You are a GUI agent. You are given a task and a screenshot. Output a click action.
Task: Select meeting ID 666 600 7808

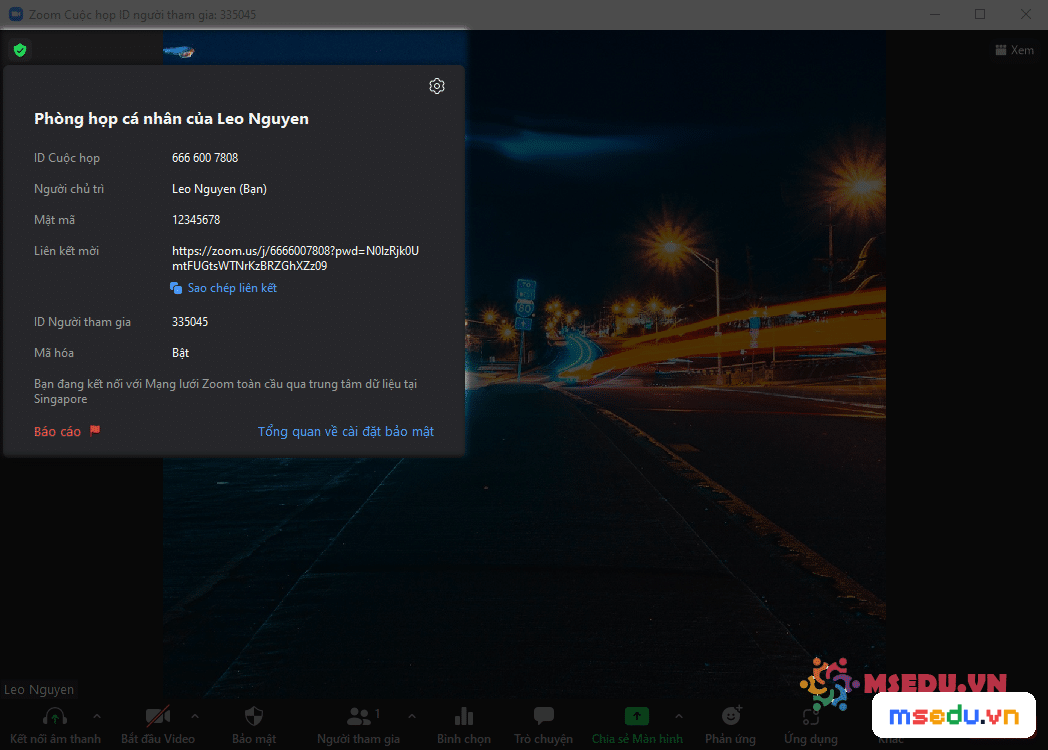(205, 158)
